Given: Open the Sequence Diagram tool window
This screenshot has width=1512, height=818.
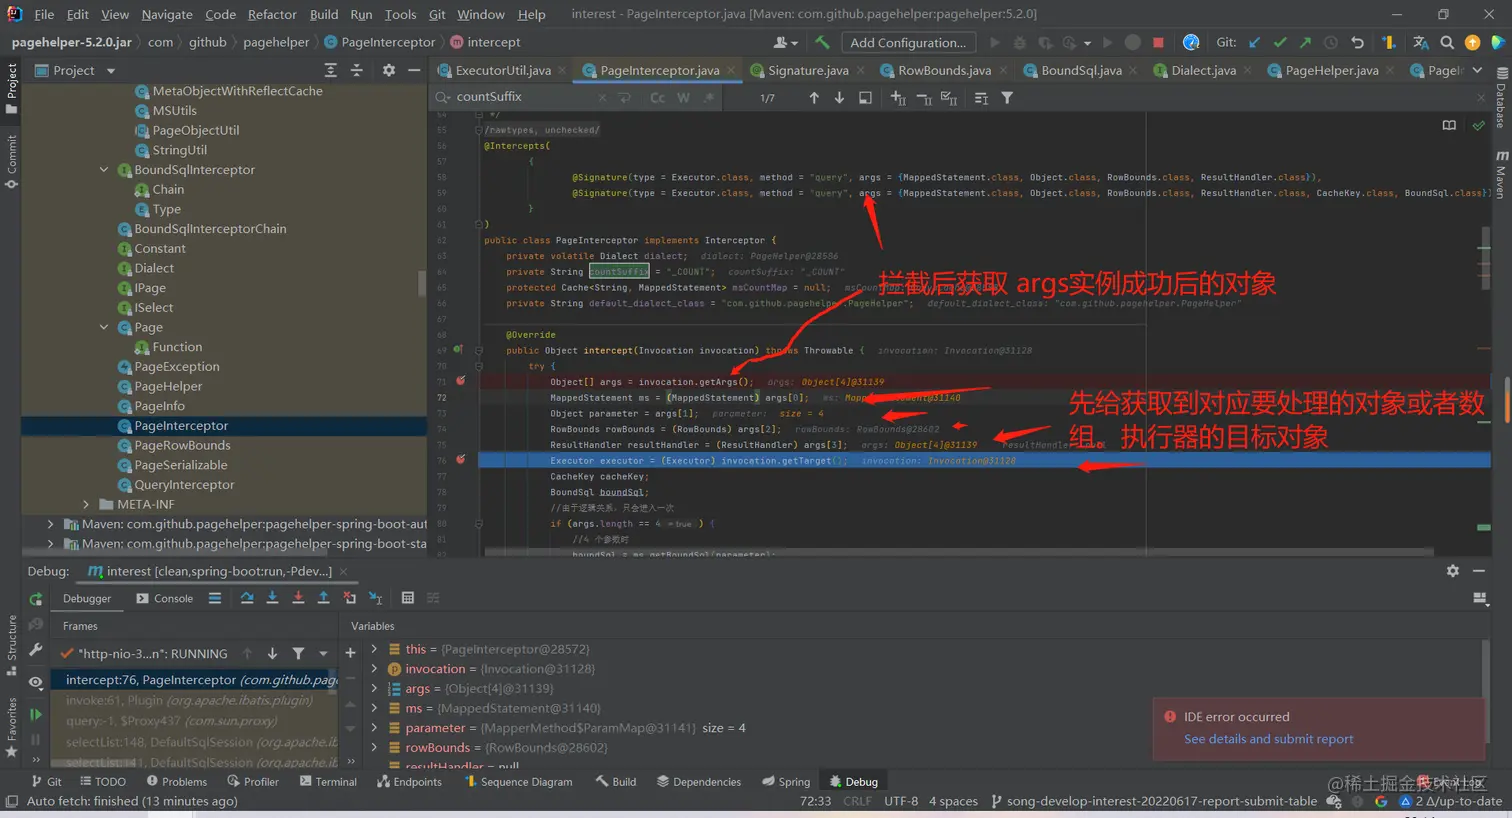Looking at the screenshot, I should [518, 782].
